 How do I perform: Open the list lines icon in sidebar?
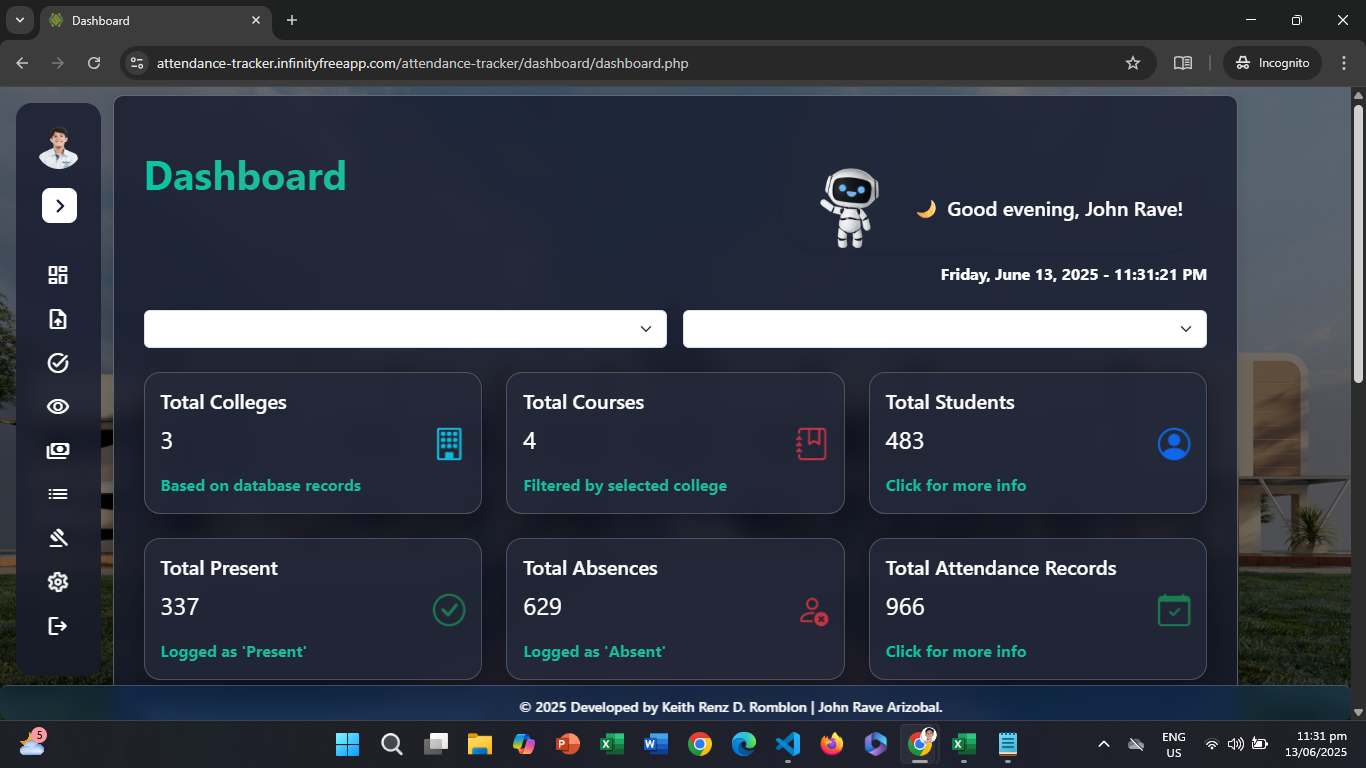(58, 494)
